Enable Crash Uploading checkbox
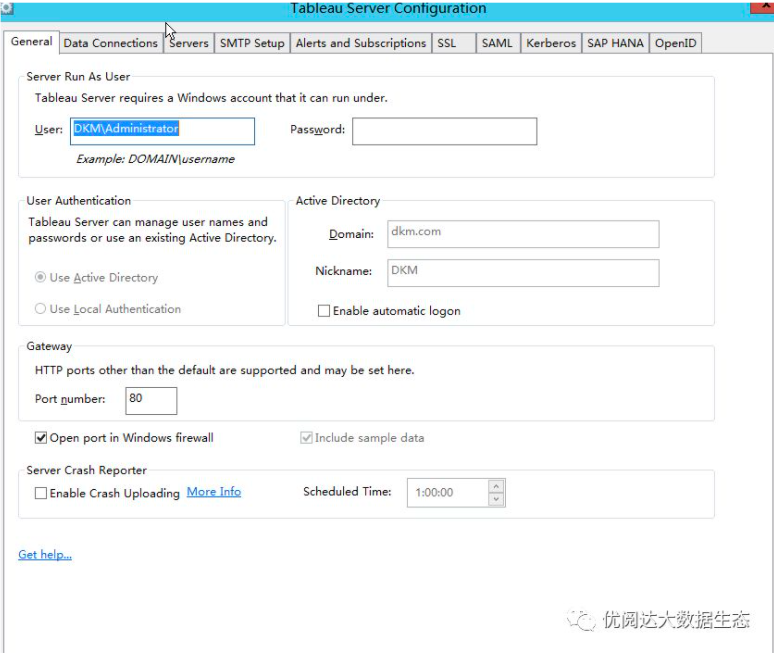 (x=41, y=493)
